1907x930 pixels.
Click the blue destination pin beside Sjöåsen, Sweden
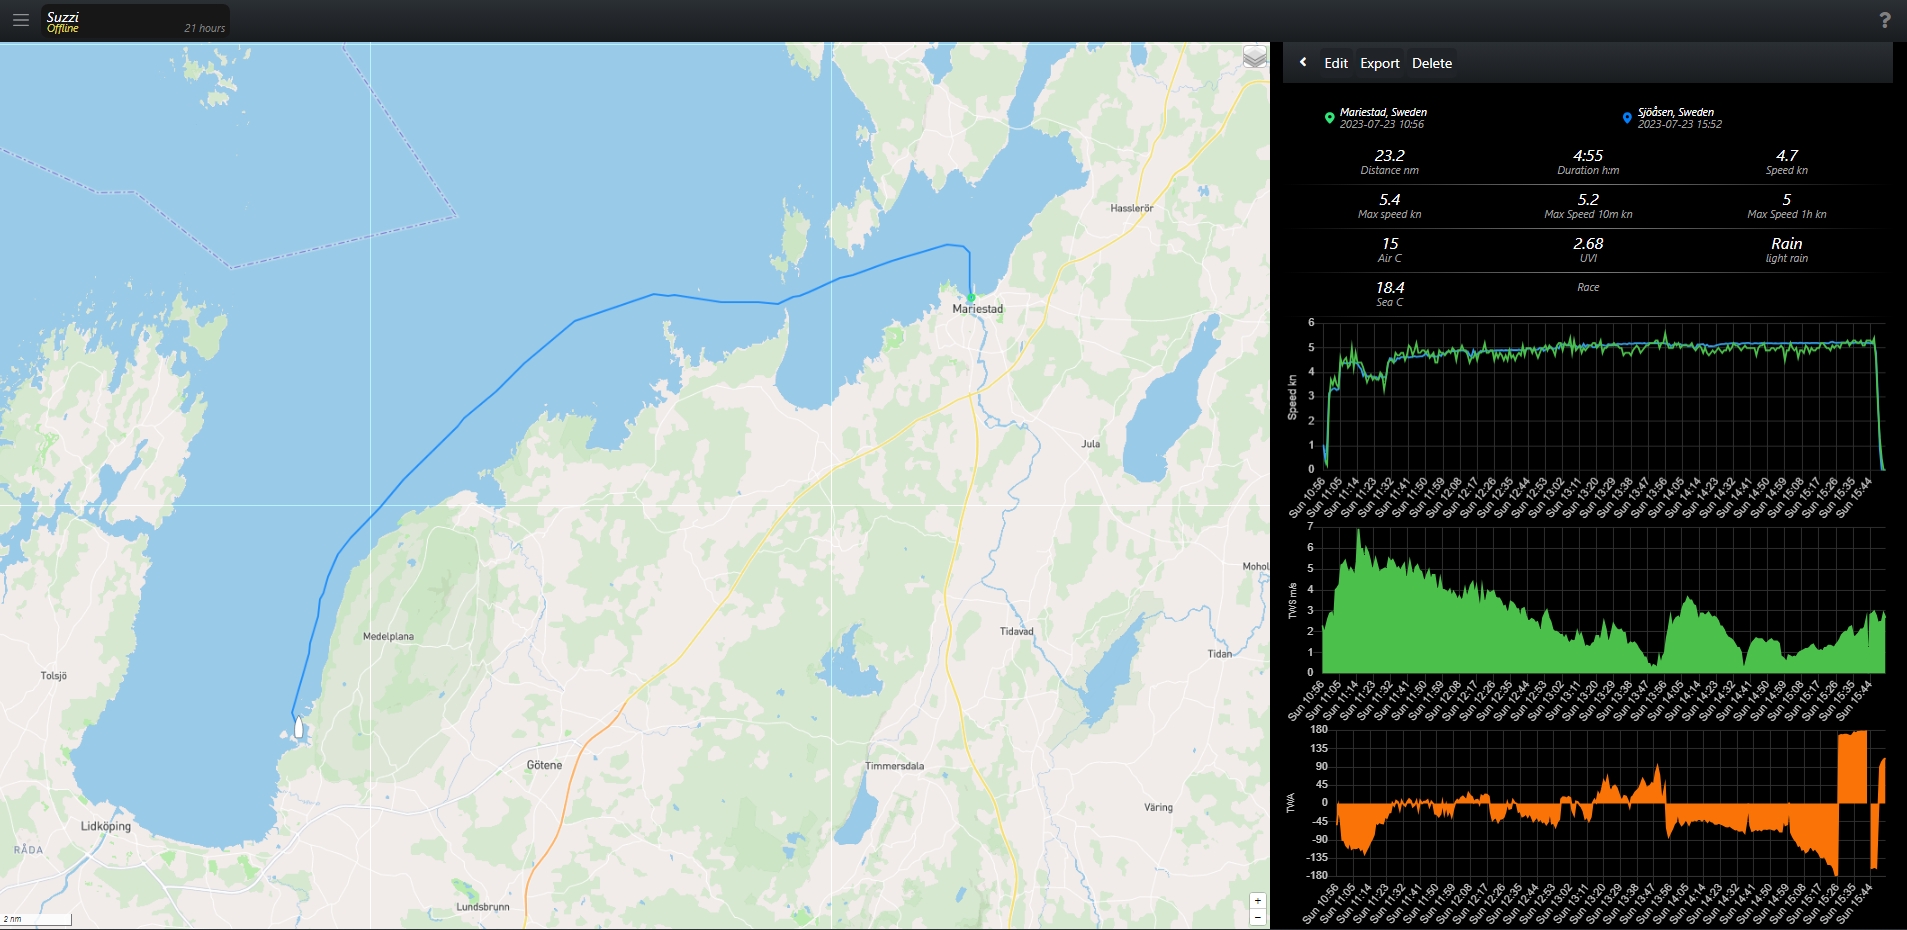pyautogui.click(x=1627, y=118)
